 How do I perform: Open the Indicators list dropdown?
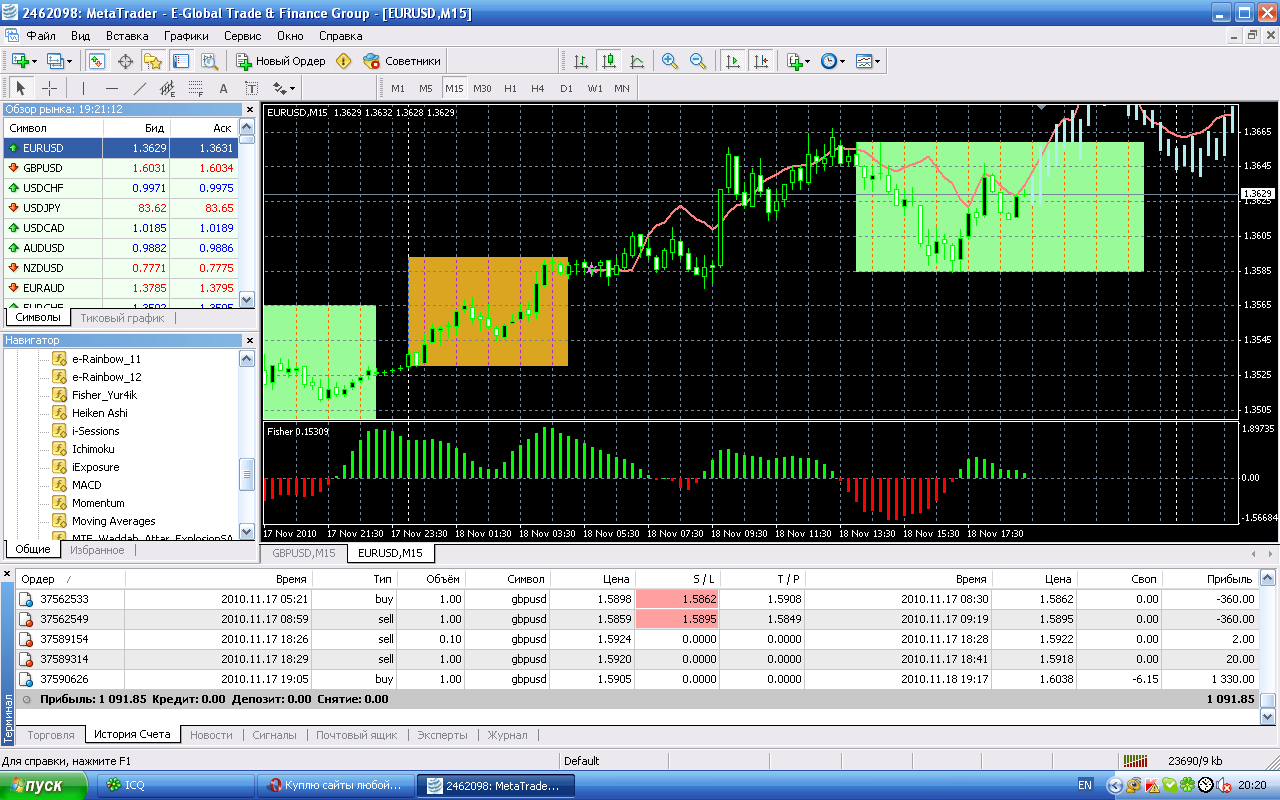(x=798, y=61)
